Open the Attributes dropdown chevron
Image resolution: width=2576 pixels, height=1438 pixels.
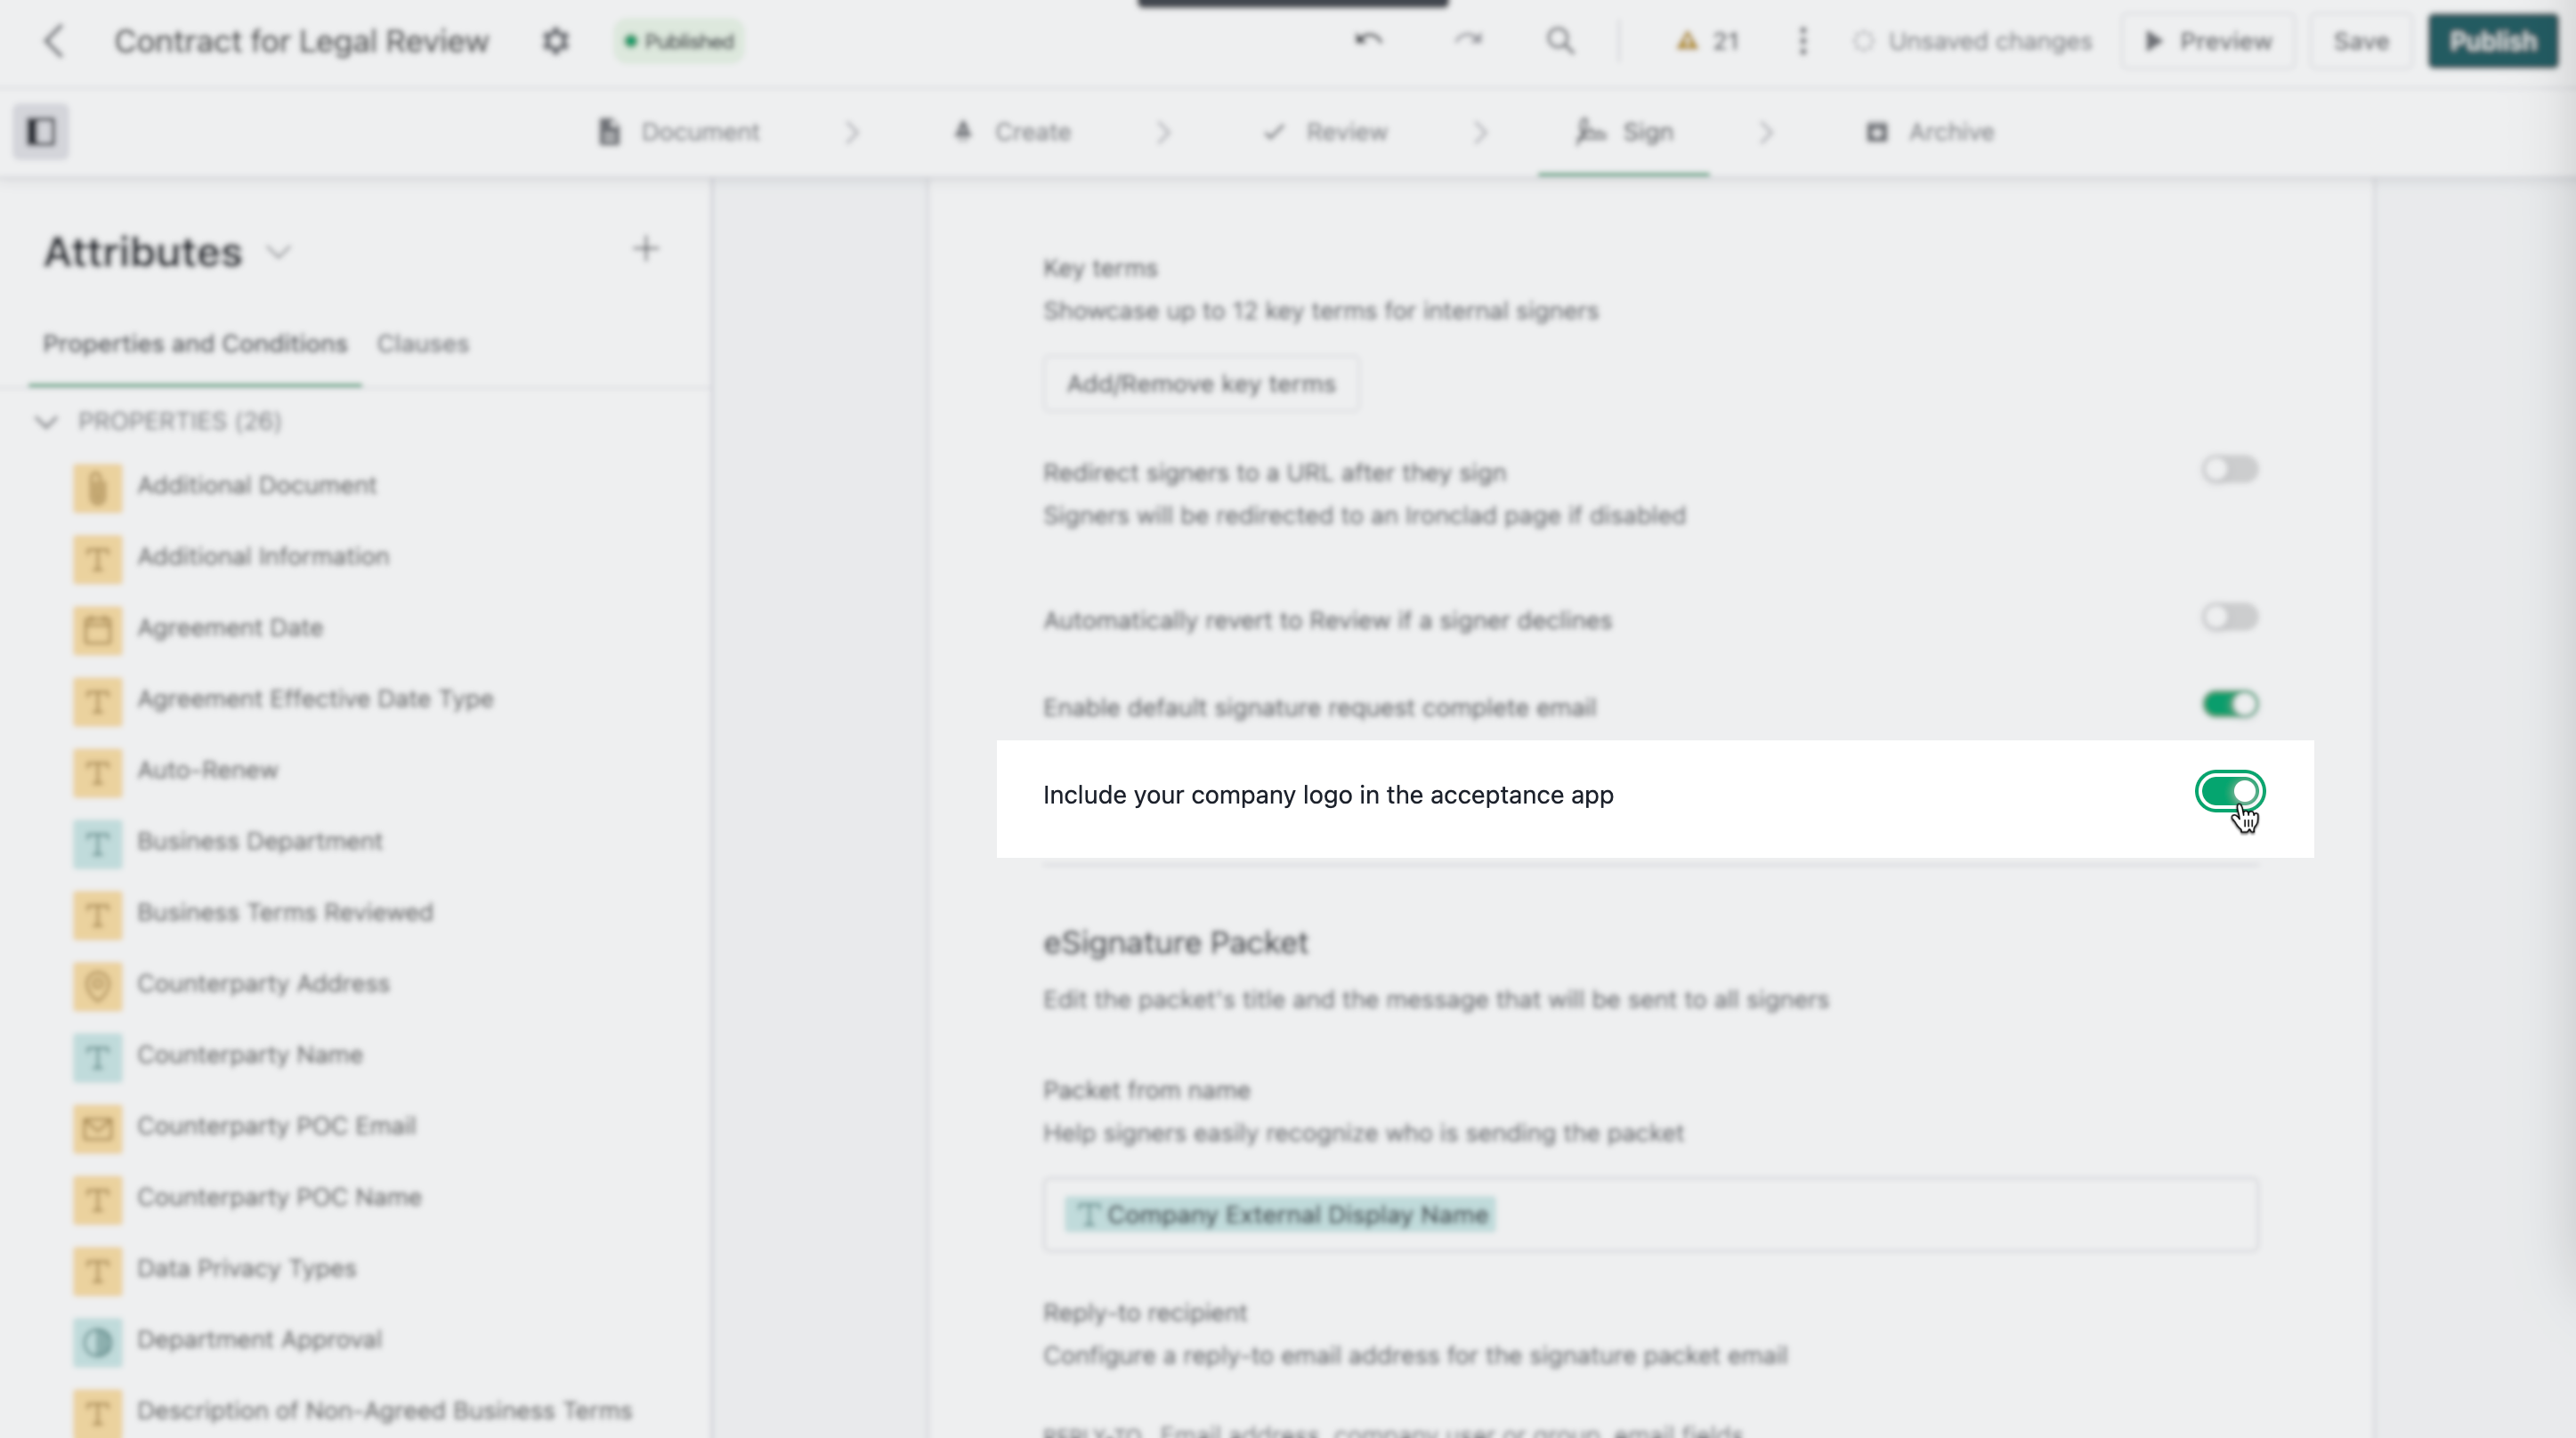279,253
